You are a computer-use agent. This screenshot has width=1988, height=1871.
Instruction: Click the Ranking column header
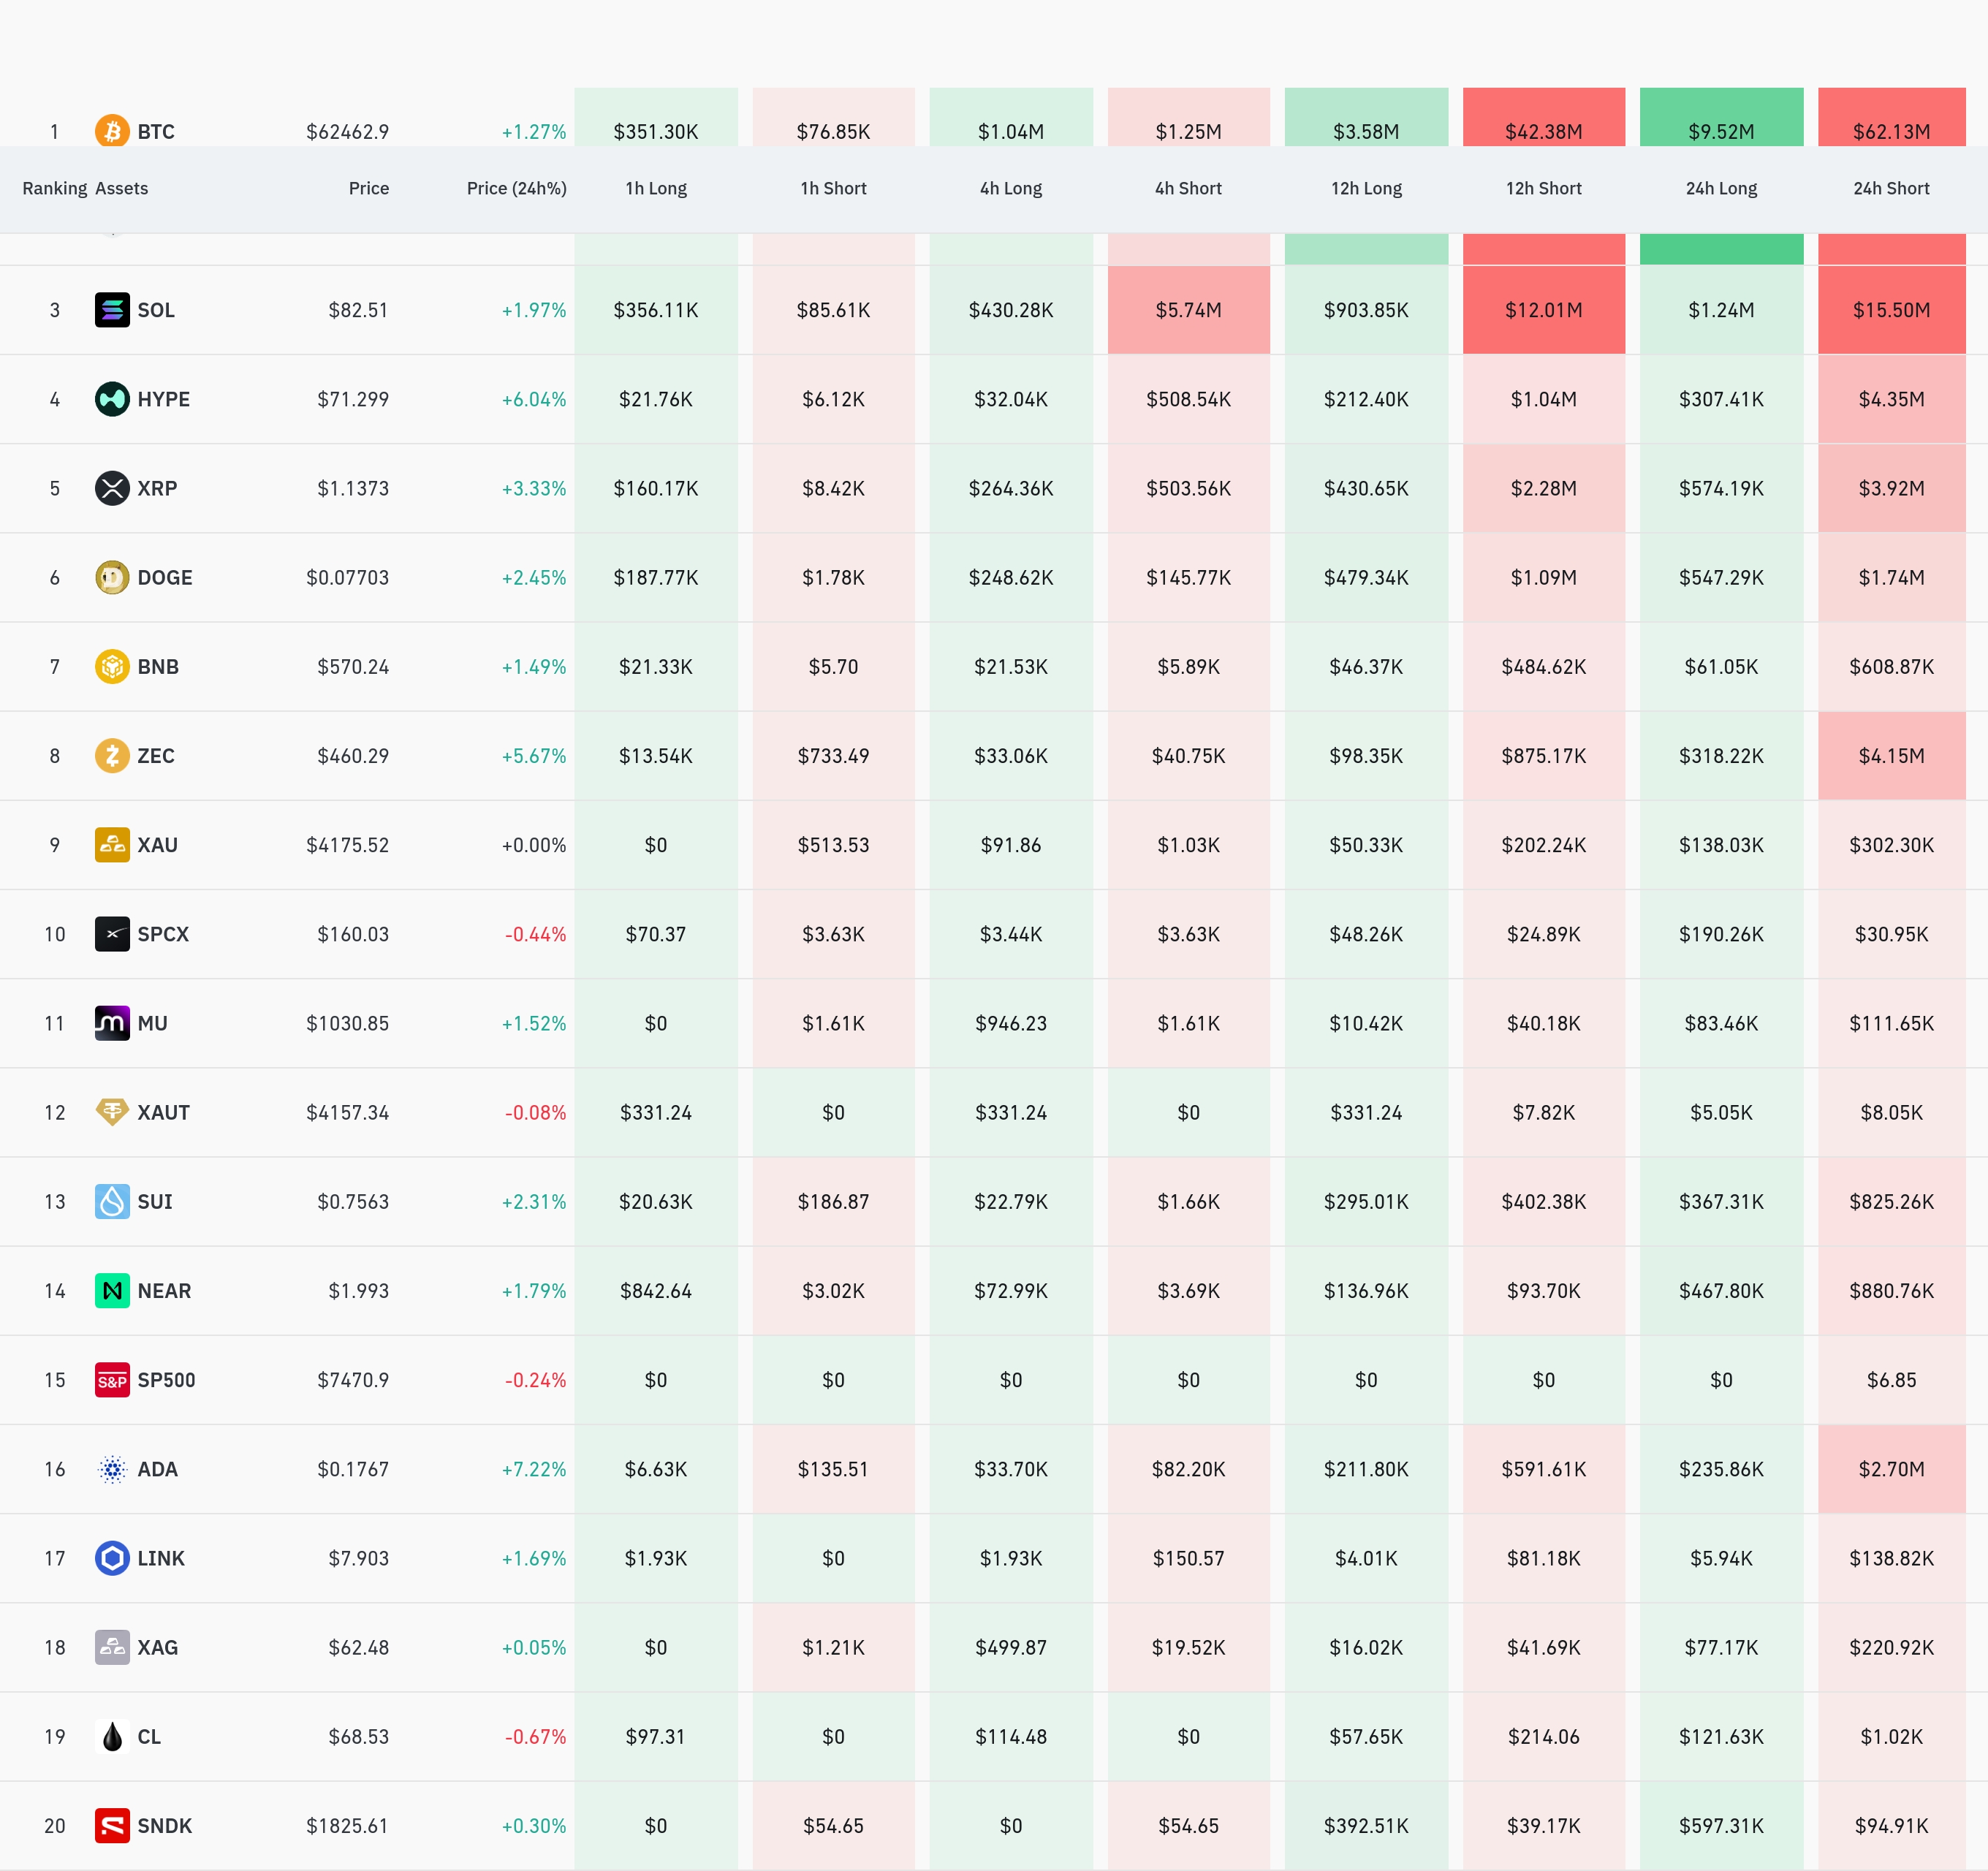[x=55, y=188]
